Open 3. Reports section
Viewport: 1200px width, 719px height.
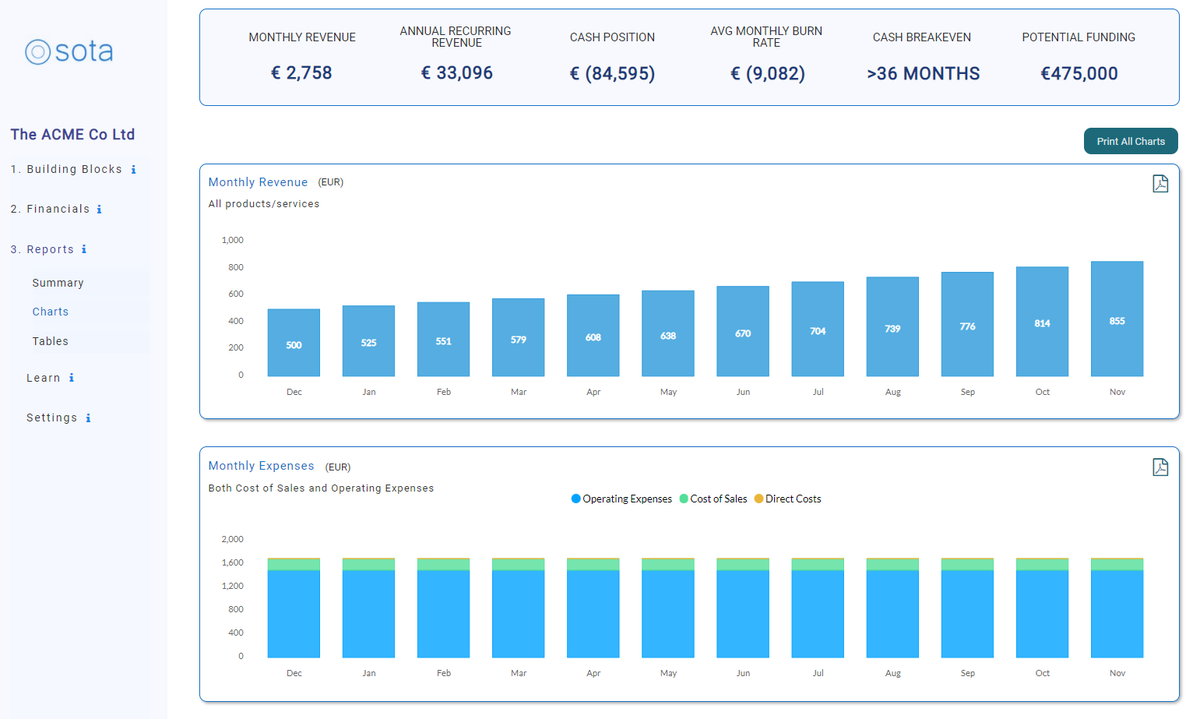pyautogui.click(x=42, y=249)
